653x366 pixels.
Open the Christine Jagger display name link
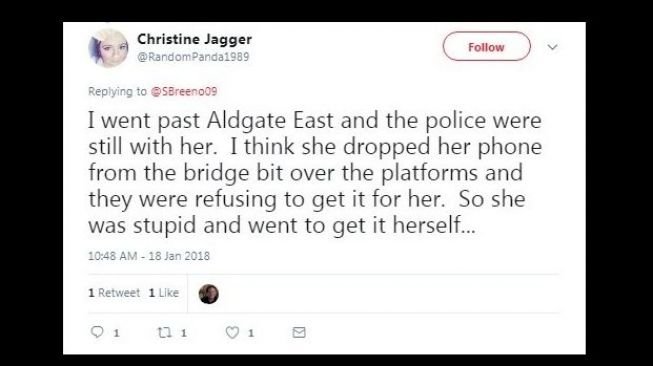194,39
